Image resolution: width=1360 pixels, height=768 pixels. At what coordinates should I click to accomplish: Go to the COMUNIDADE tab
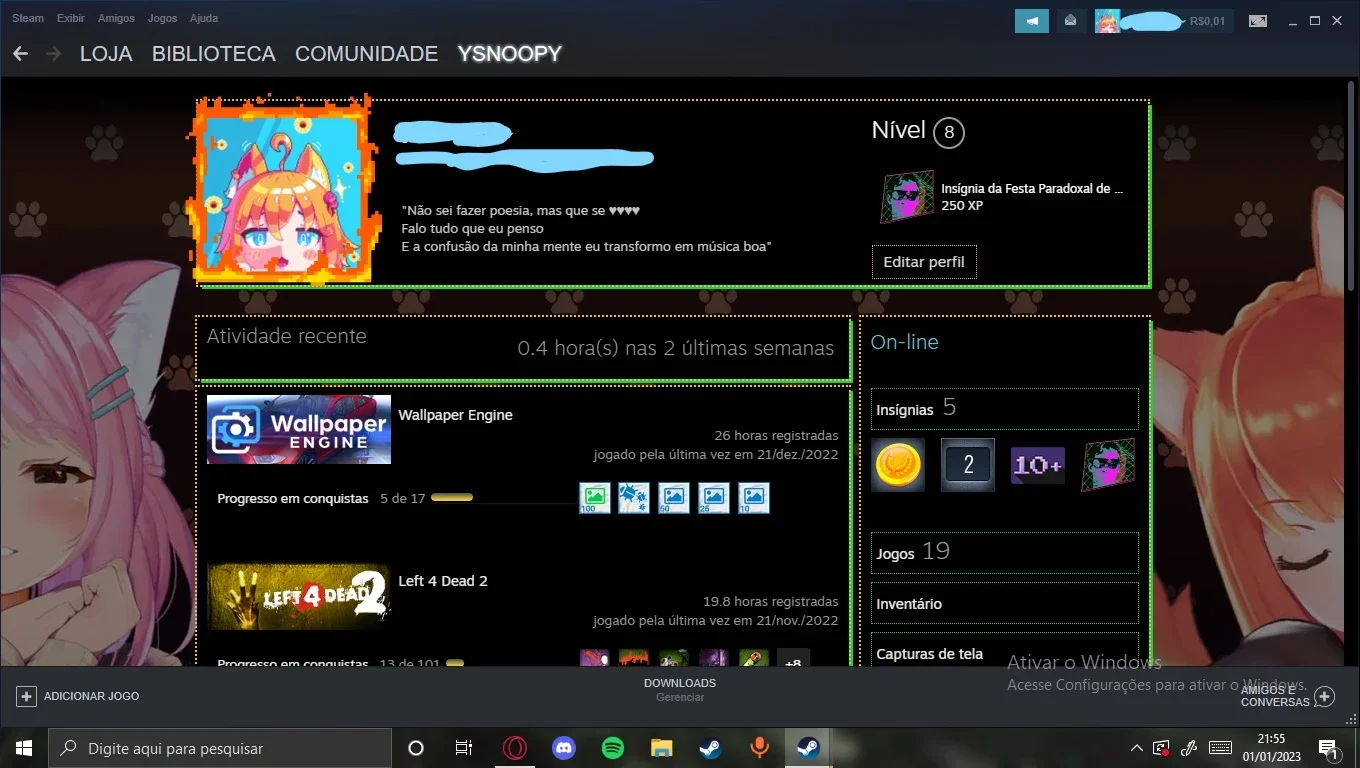coord(366,54)
